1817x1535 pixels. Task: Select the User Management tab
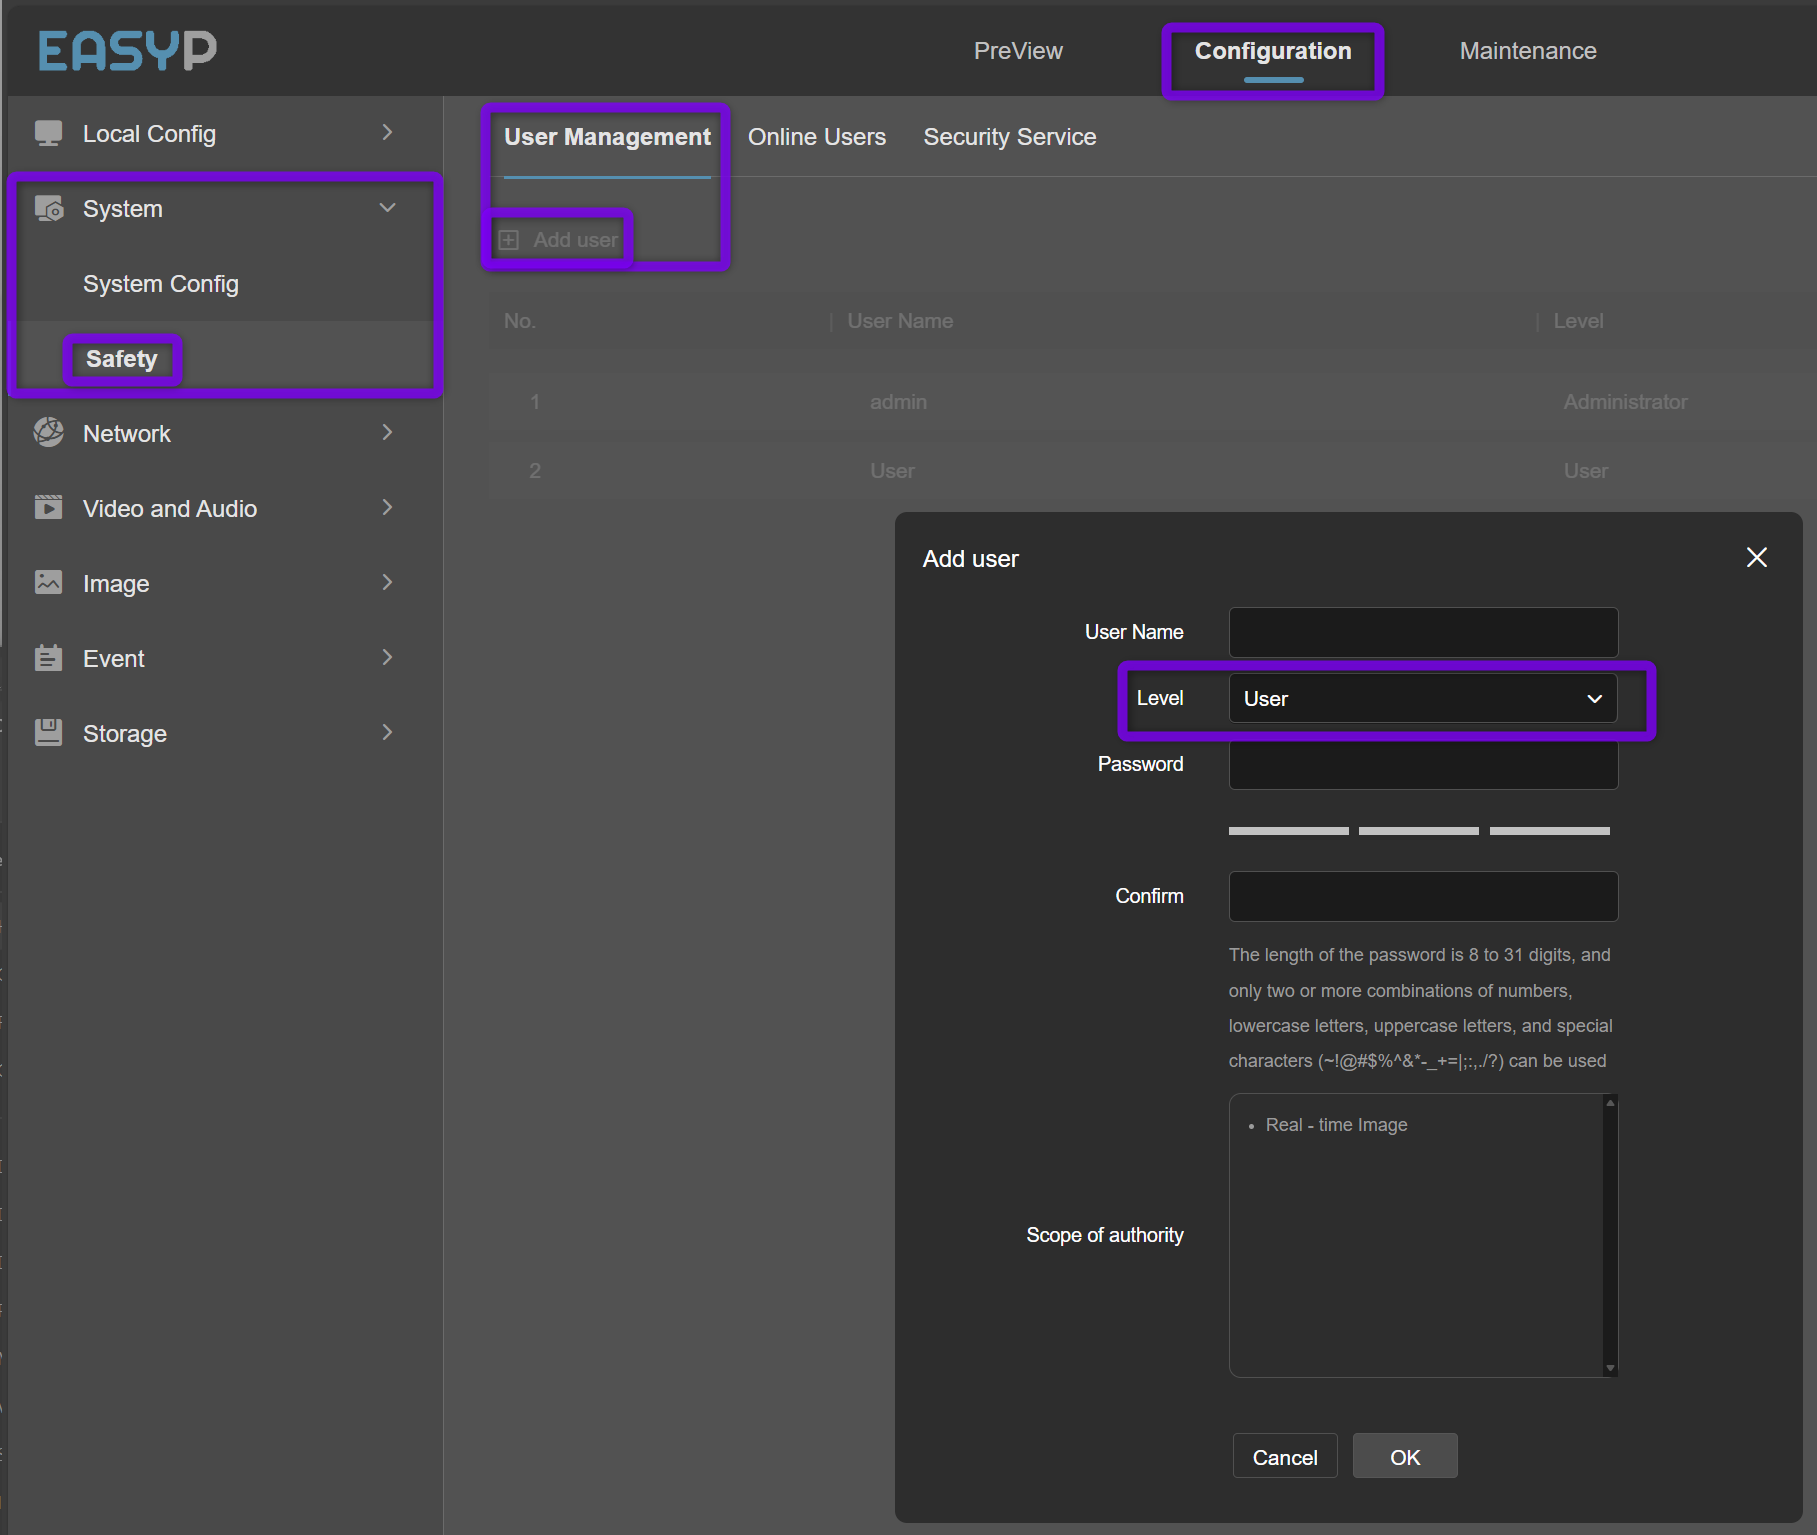coord(607,137)
